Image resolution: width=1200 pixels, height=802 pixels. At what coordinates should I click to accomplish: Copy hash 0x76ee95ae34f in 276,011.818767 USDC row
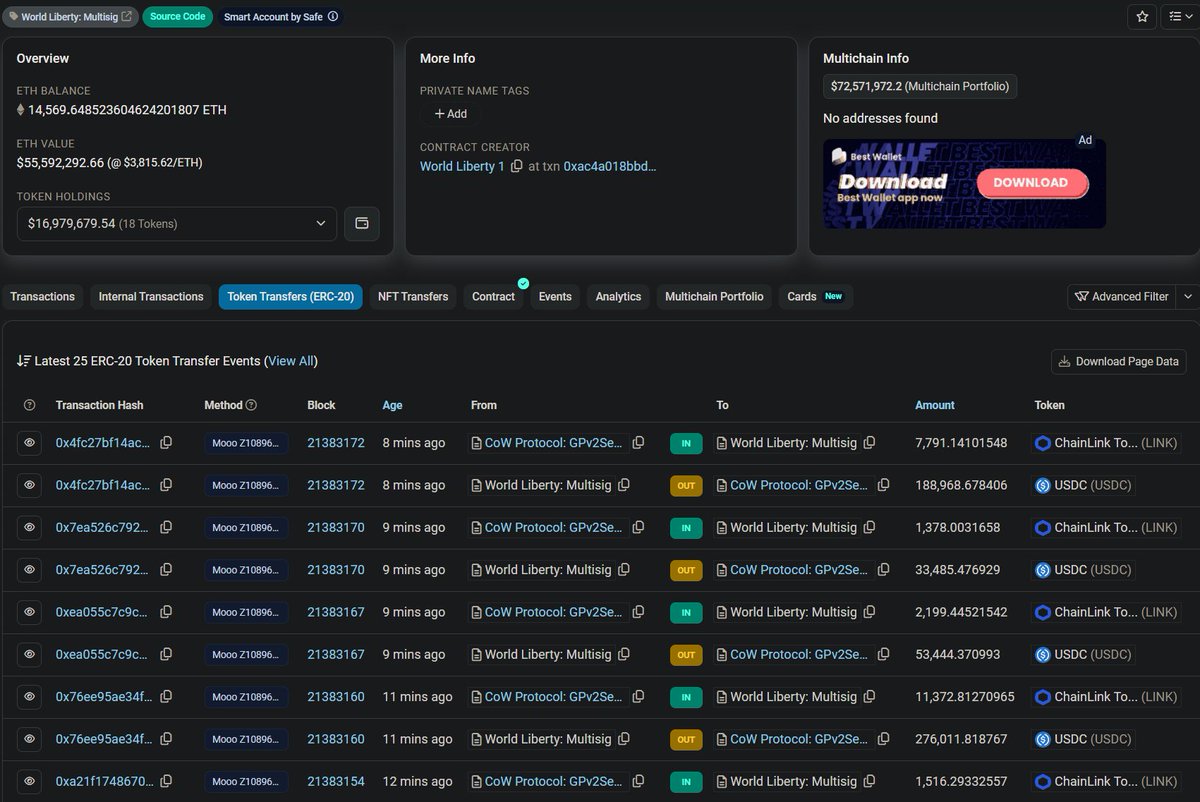[166, 738]
